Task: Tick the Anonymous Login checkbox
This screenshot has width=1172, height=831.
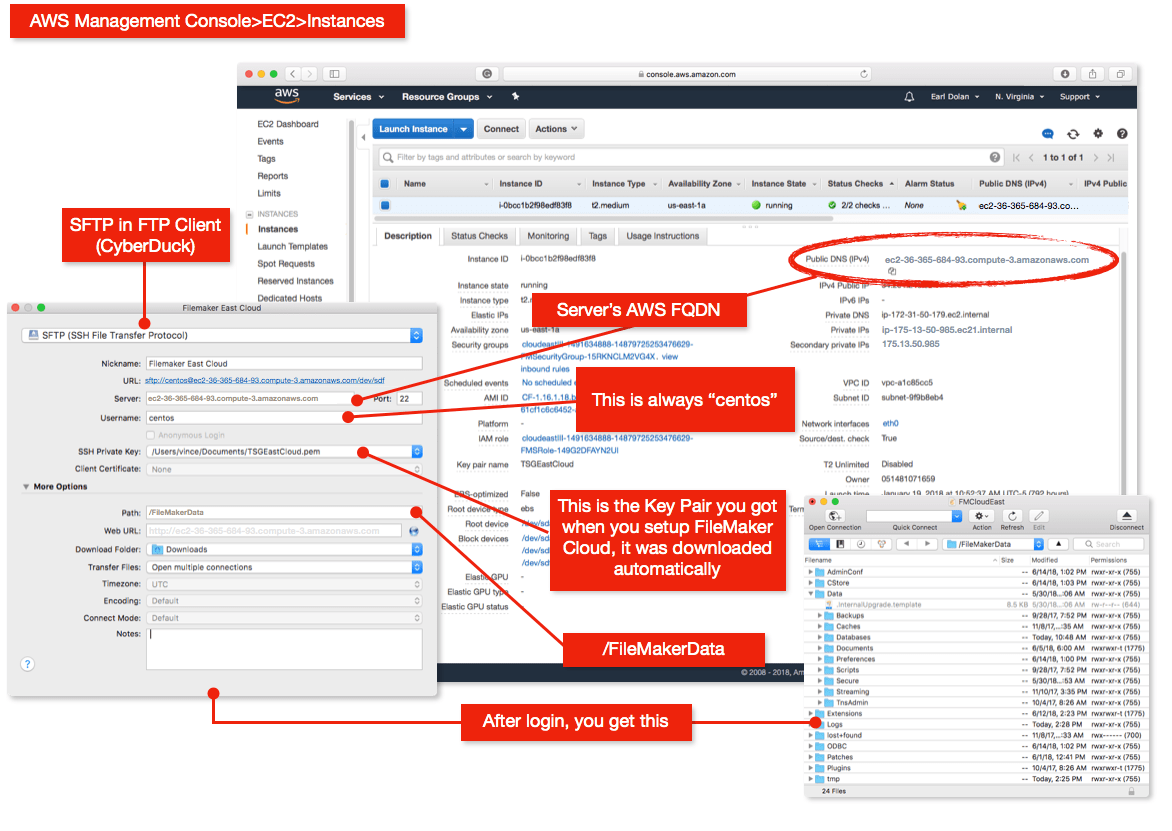Action: (x=150, y=435)
